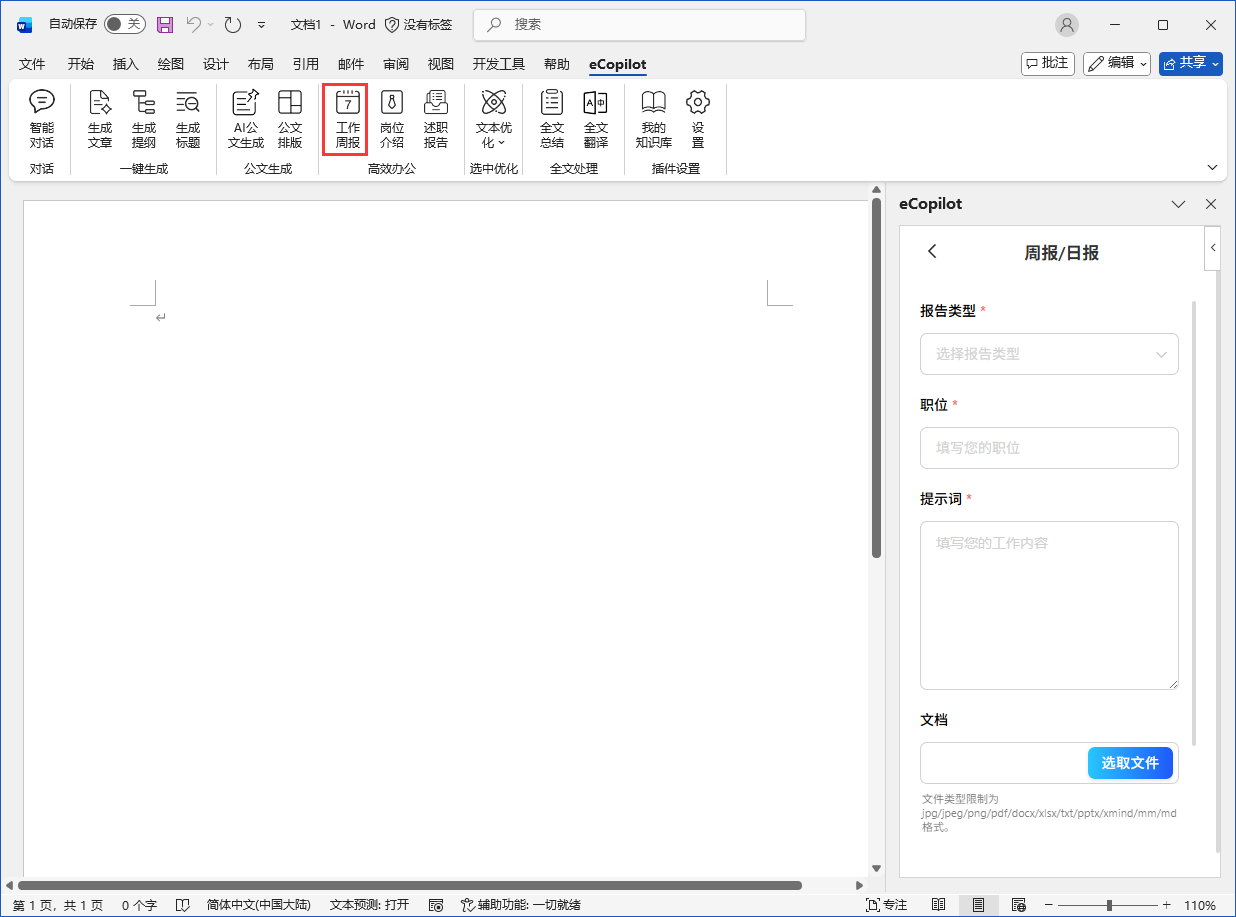This screenshot has width=1236, height=917.
Task: Enable 专注 focus mode
Action: click(x=887, y=905)
